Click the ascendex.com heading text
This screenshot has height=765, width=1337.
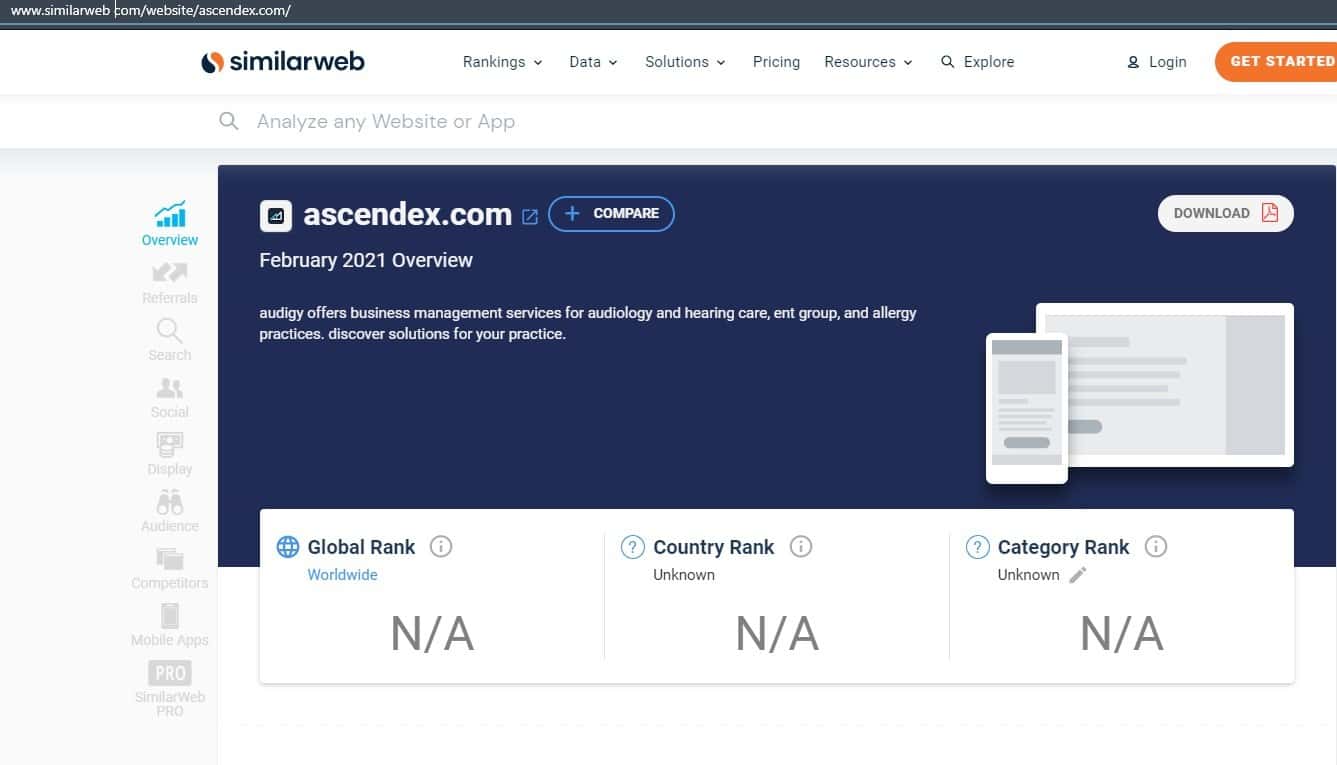(x=407, y=215)
